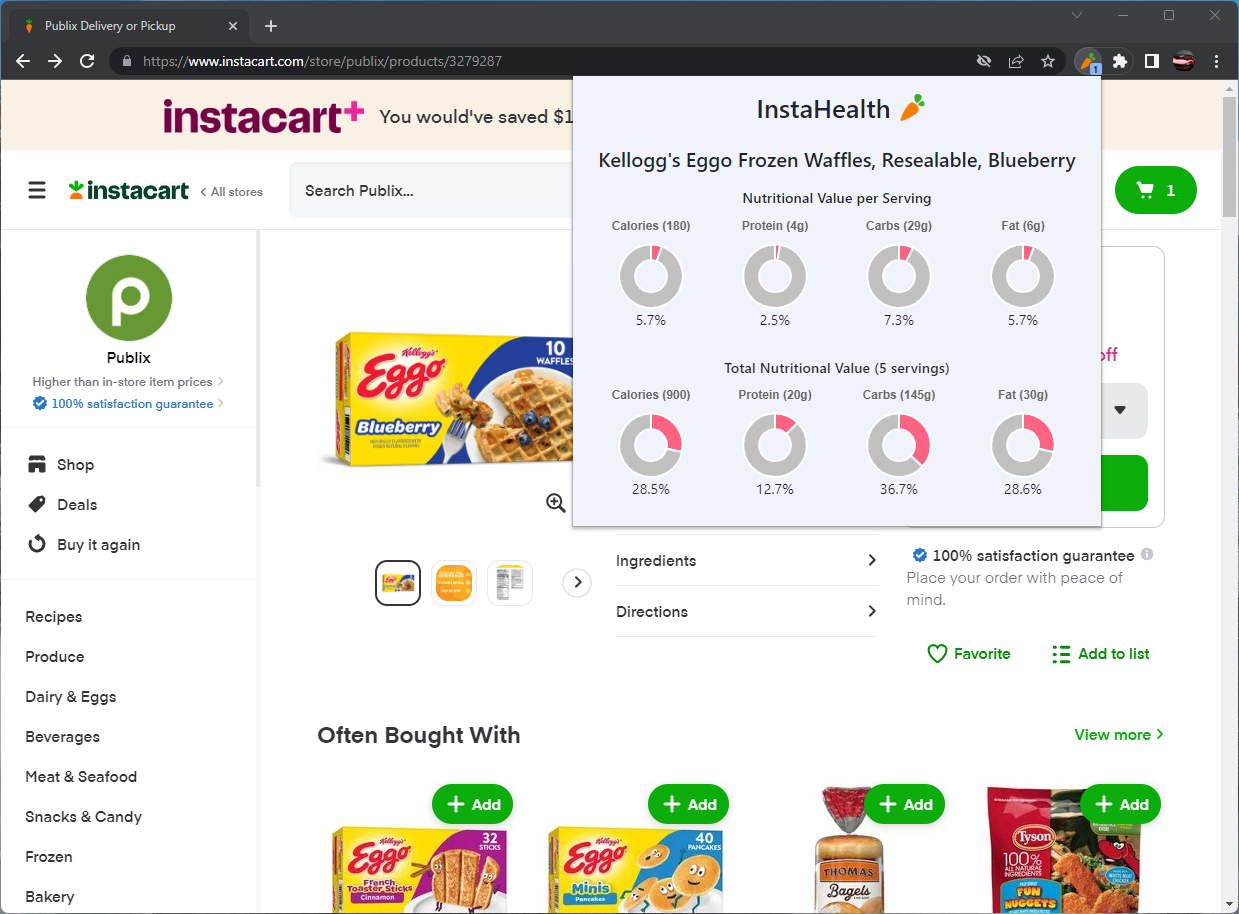Viewport: 1239px width, 914px height.
Task: Click the total Carbs (145g) donut chart
Action: pyautogui.click(x=899, y=446)
